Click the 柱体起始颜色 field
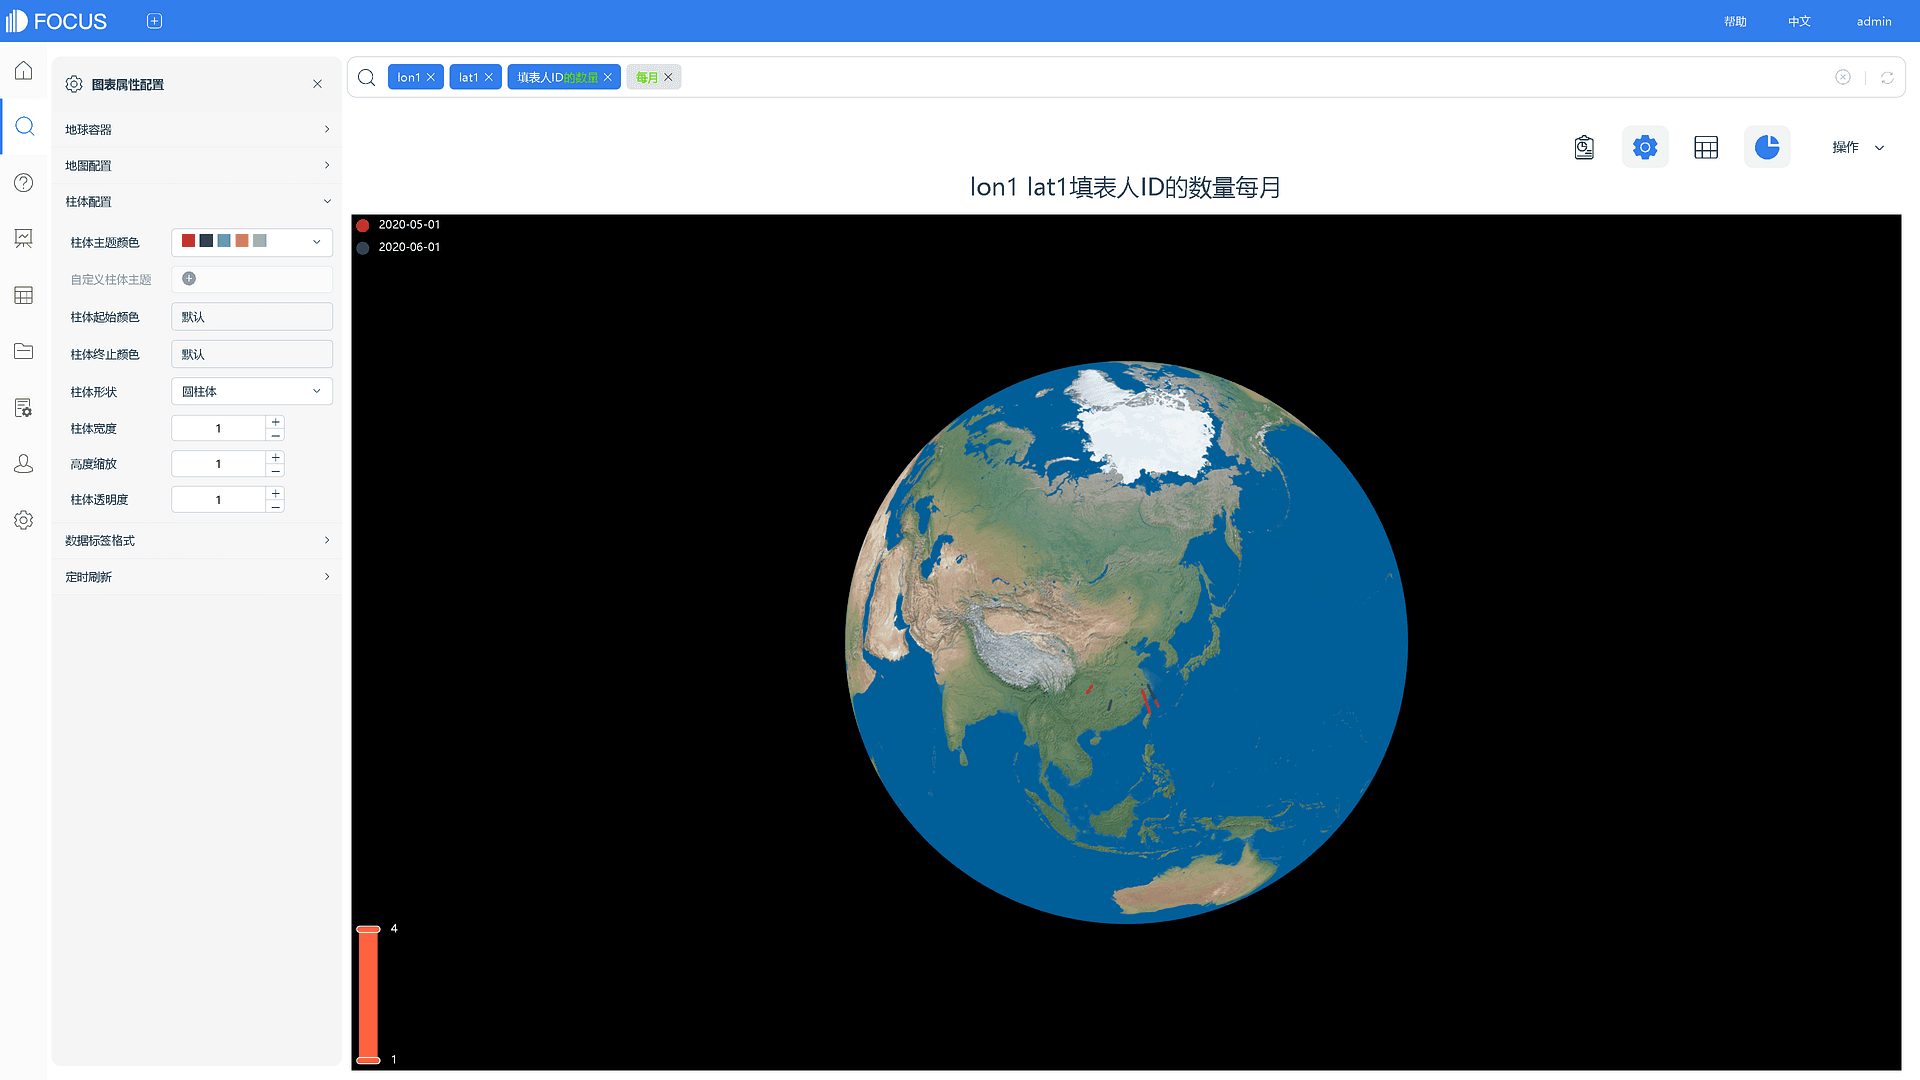This screenshot has height=1080, width=1920. click(x=252, y=317)
